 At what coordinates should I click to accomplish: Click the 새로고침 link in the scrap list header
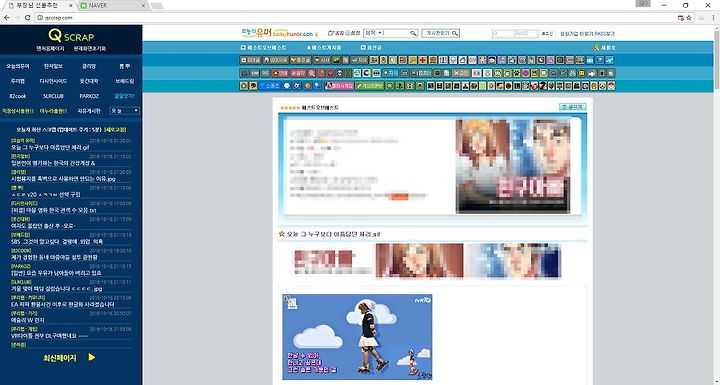click(115, 130)
